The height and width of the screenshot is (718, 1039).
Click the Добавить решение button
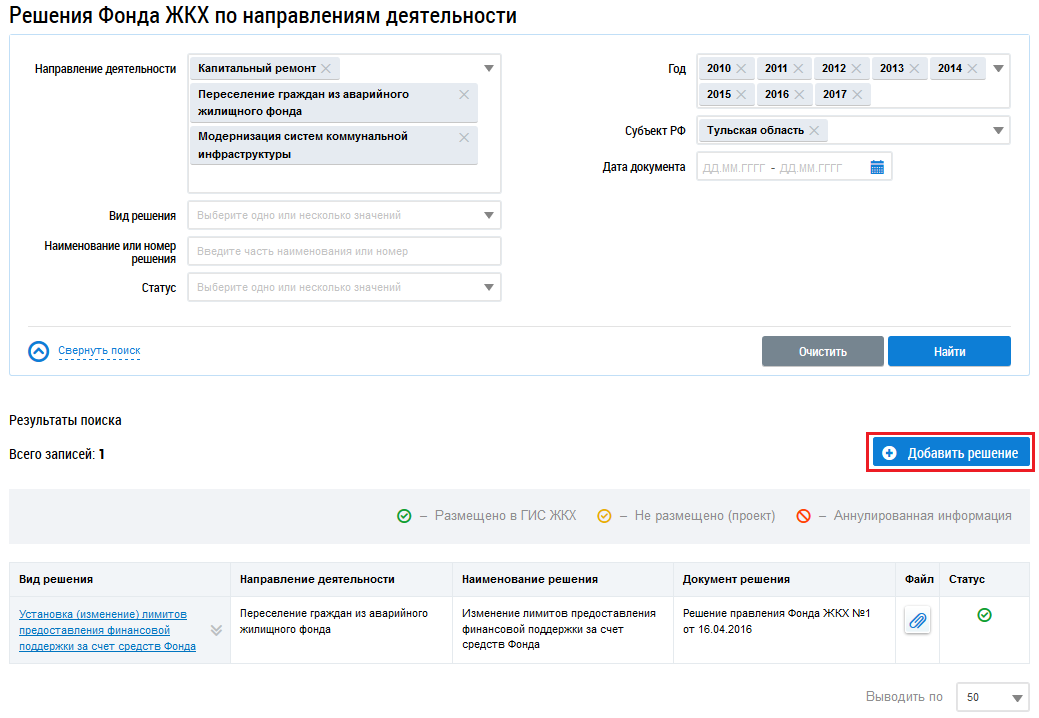click(950, 454)
